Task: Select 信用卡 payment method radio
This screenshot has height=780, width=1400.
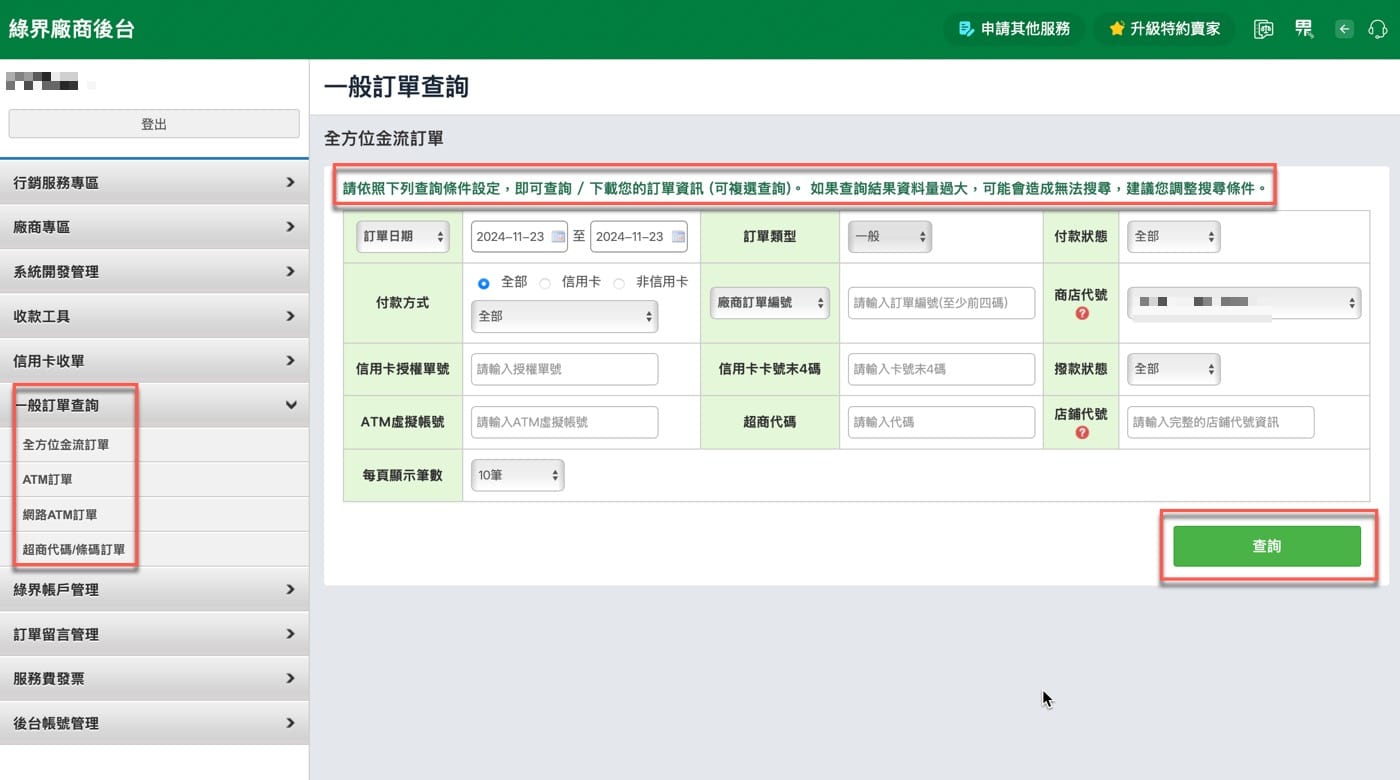Action: 545,283
